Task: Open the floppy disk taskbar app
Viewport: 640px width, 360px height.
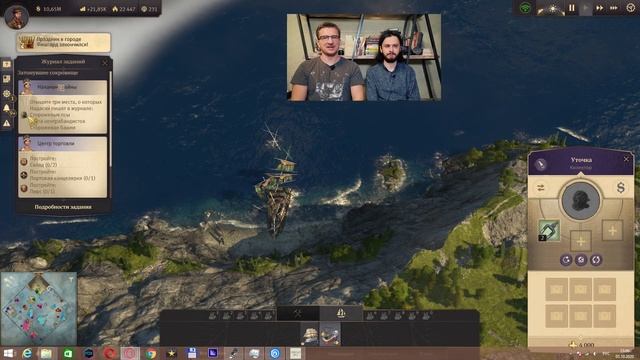Action: [x=191, y=353]
